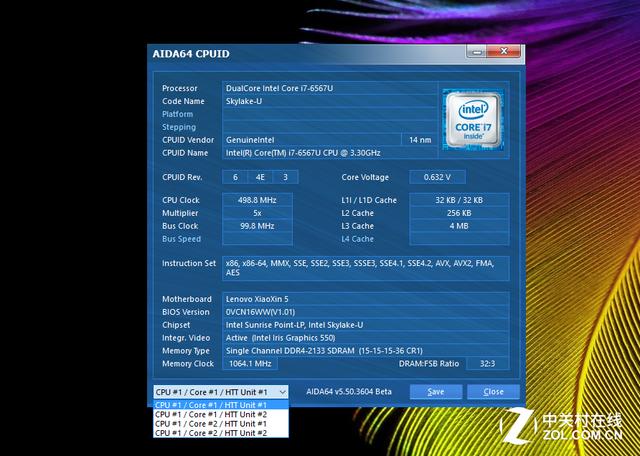Click the Core Voltage 0.632 V value
The height and width of the screenshot is (456, 640).
pyautogui.click(x=437, y=177)
